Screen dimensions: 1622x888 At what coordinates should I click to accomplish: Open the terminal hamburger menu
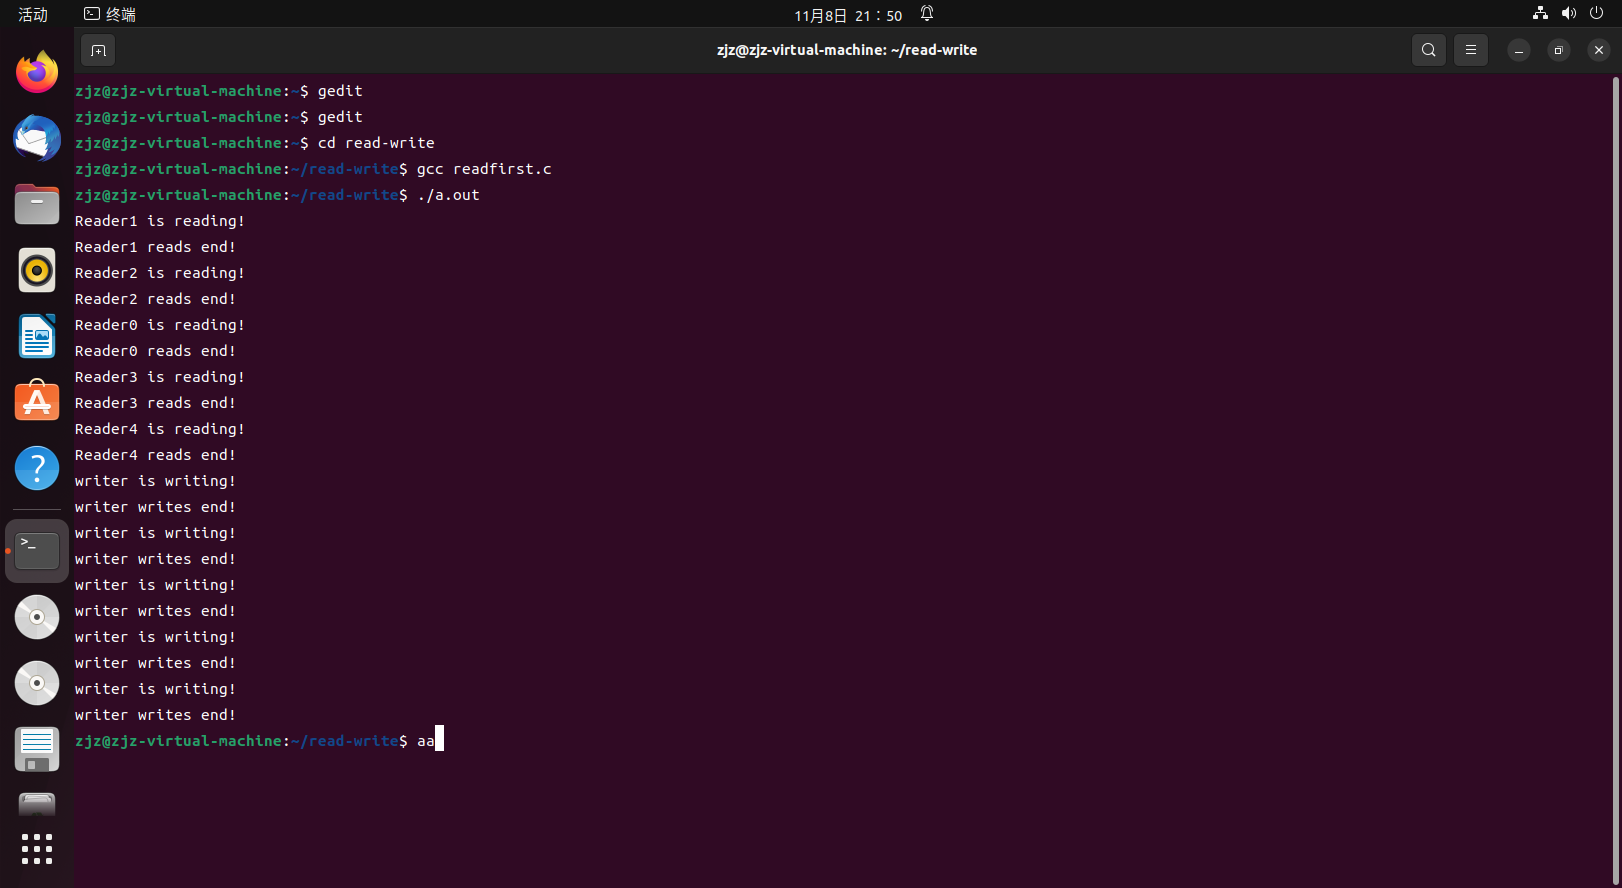point(1471,50)
